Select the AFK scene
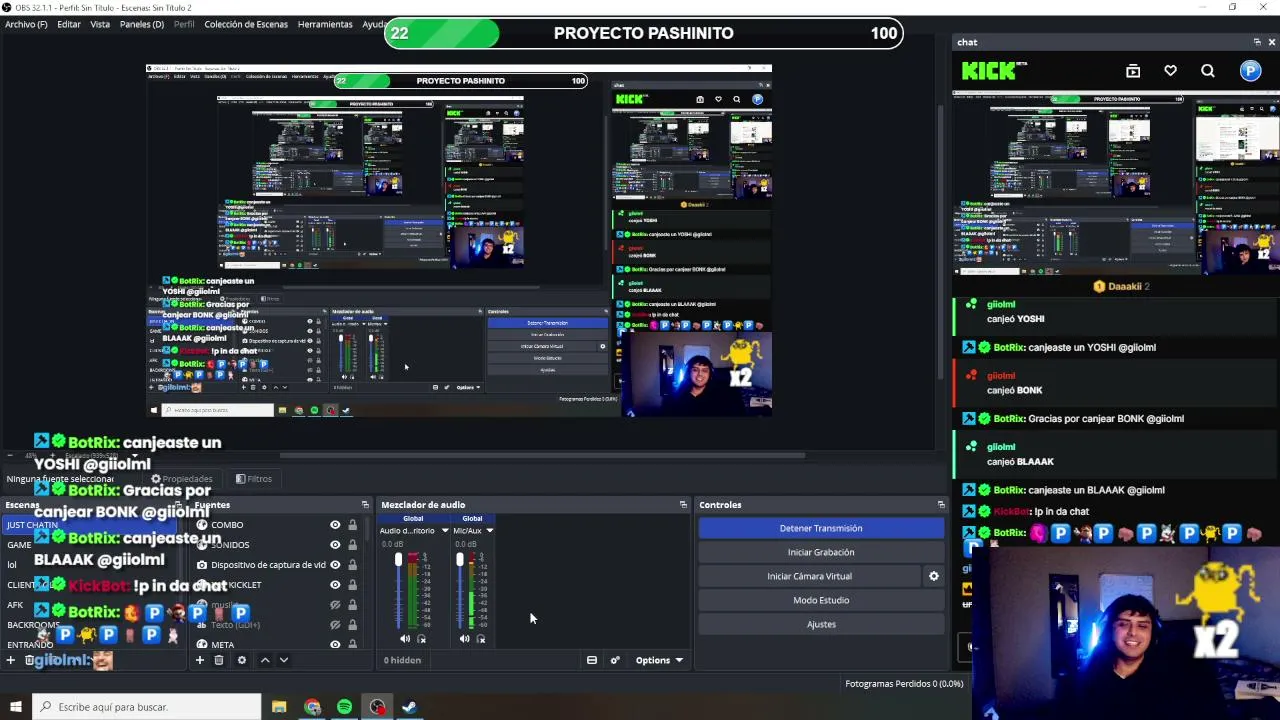Screen dimensions: 1280x720 [15, 605]
